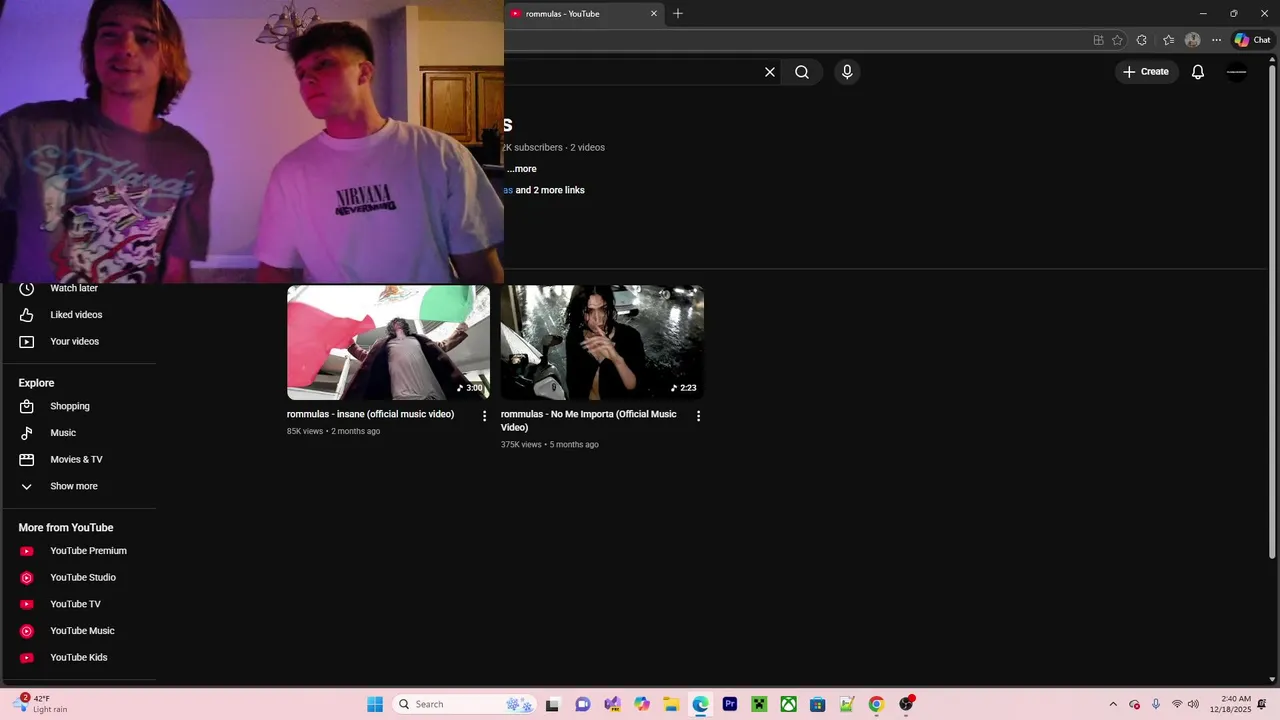Click the OneDrive sync tray icon
The image size is (1280, 720).
[1135, 704]
